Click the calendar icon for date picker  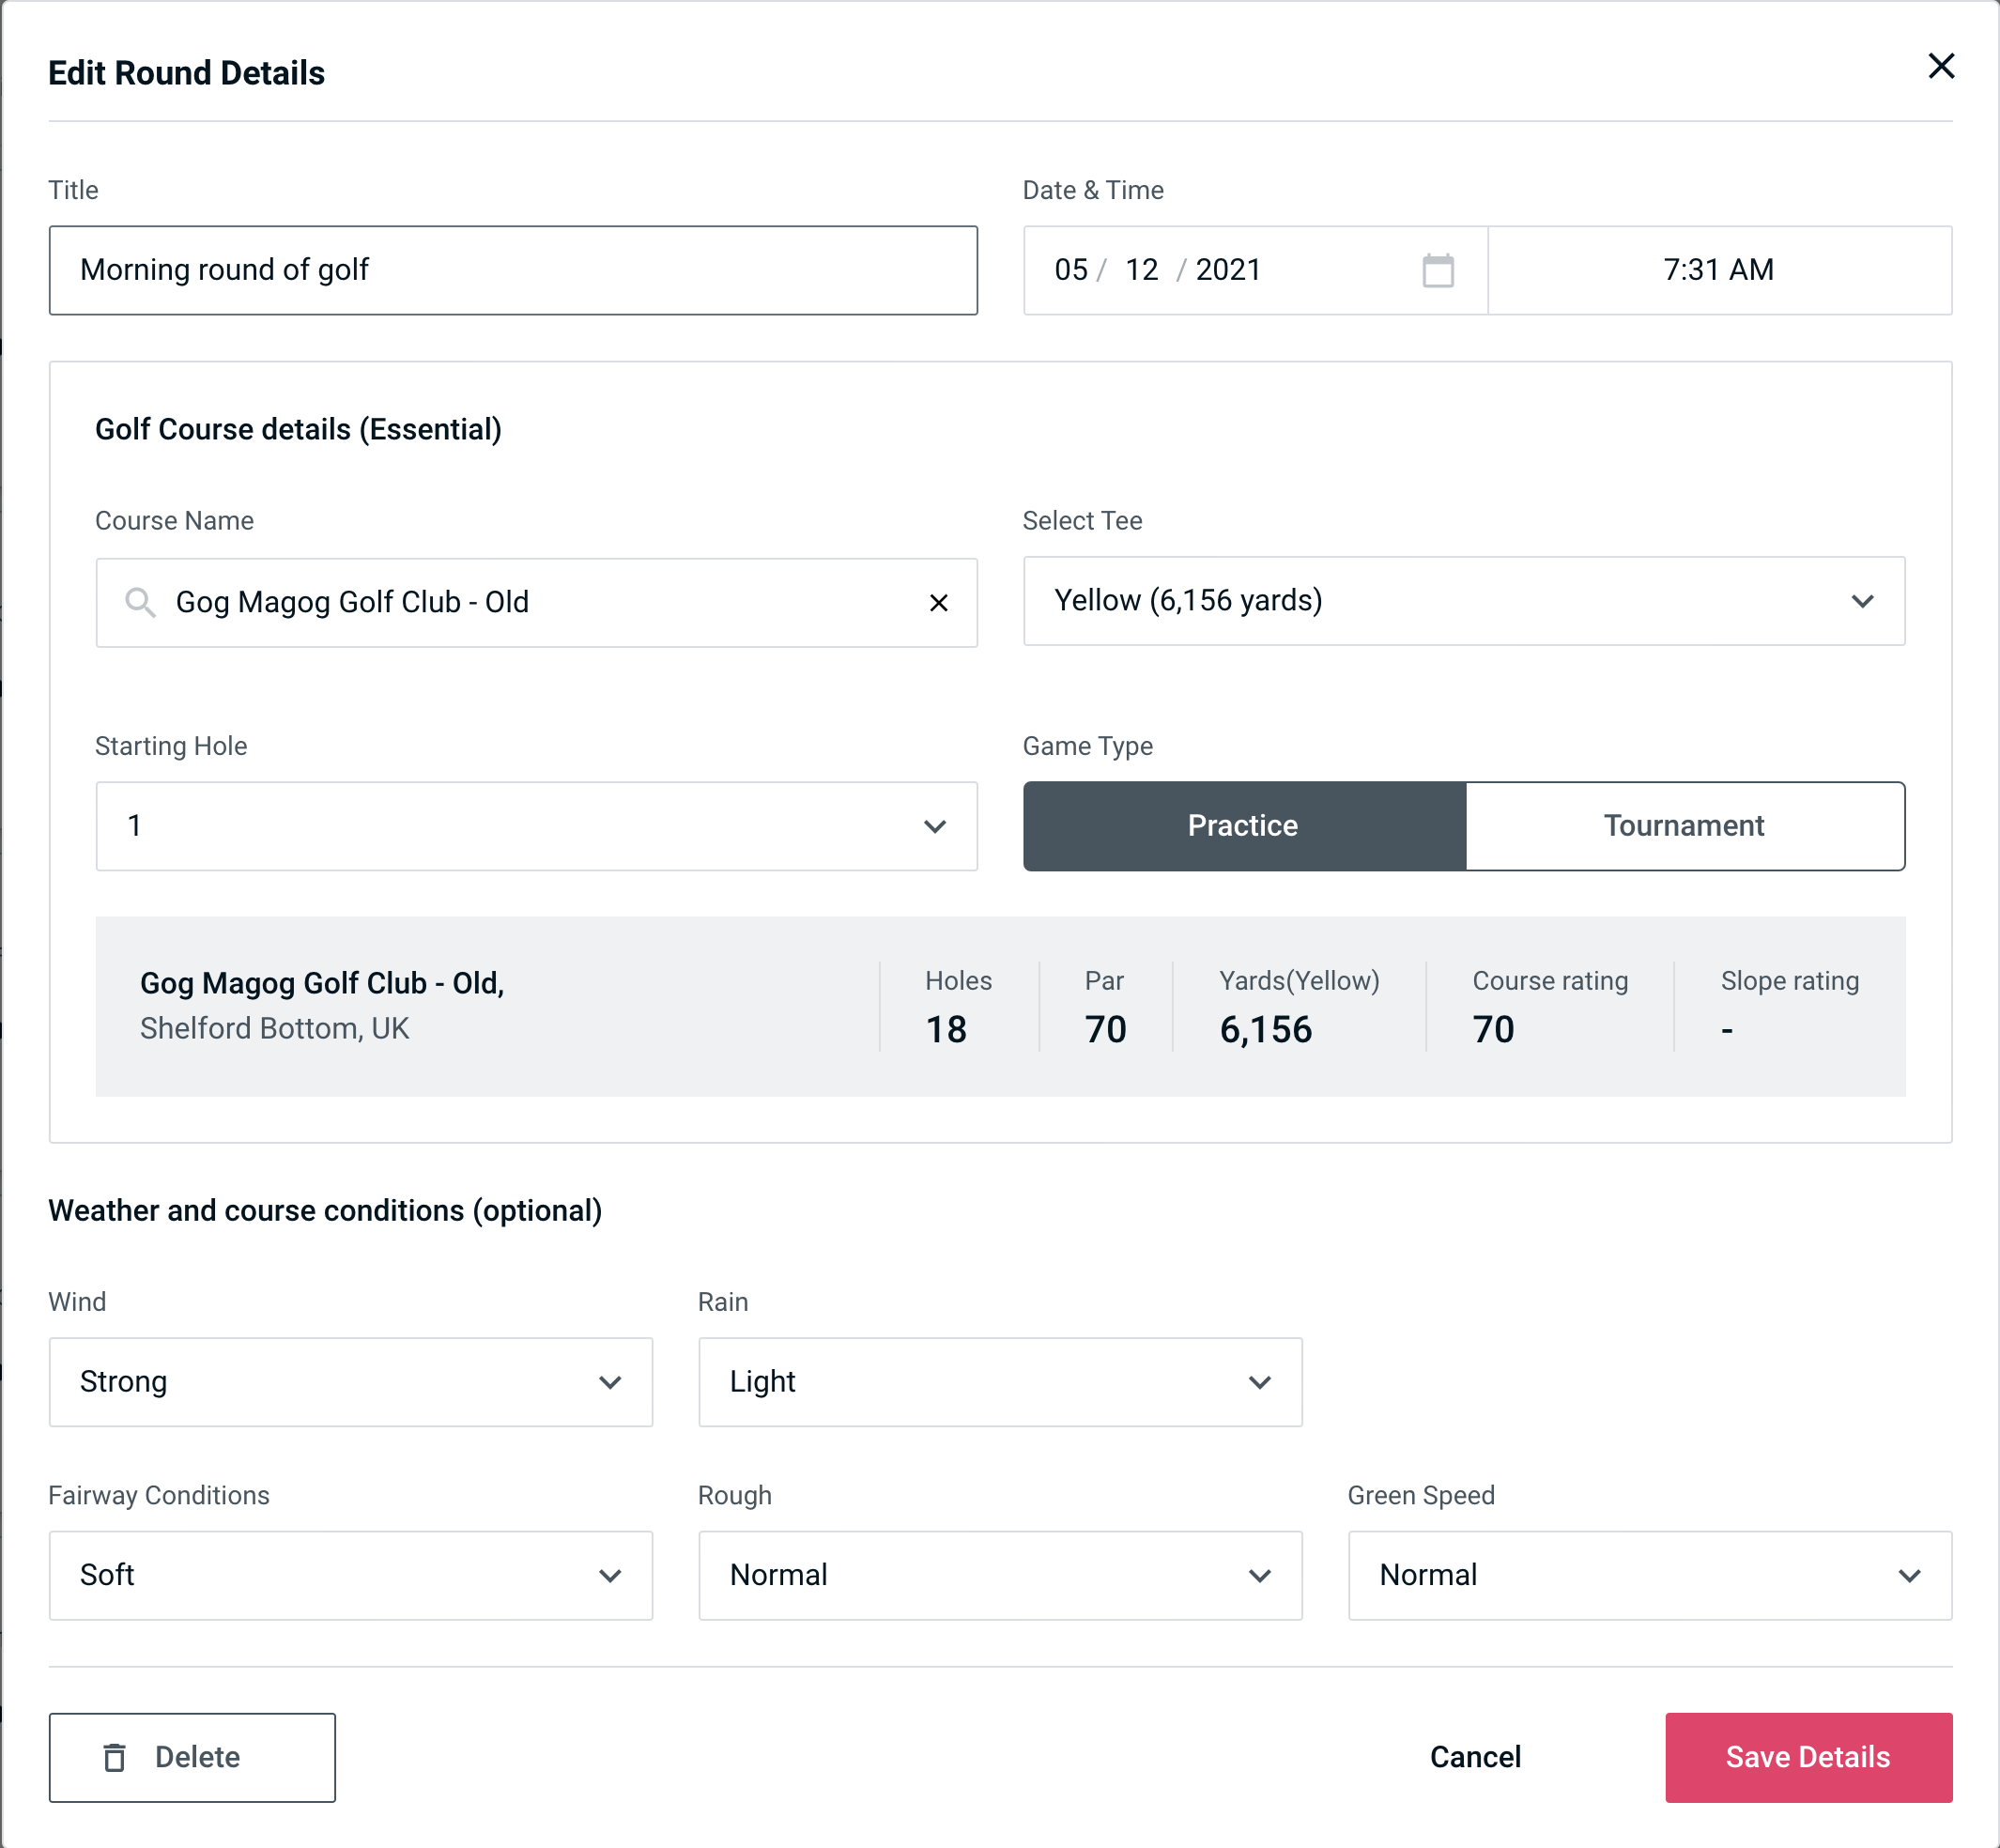tap(1439, 270)
